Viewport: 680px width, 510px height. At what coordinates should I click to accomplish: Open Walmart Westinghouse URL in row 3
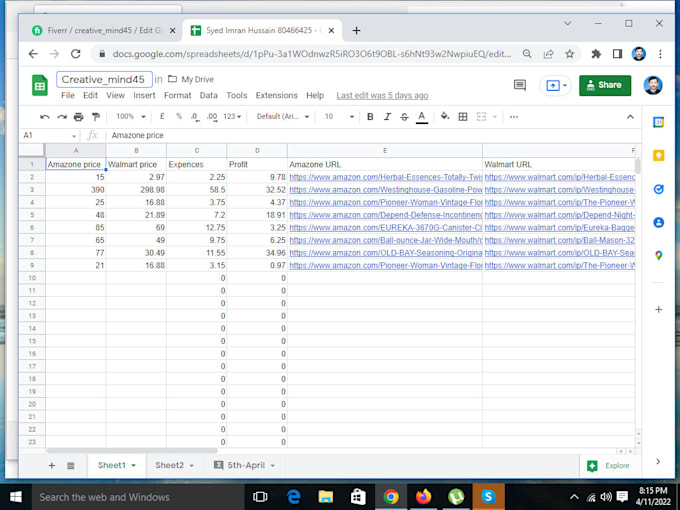(559, 190)
